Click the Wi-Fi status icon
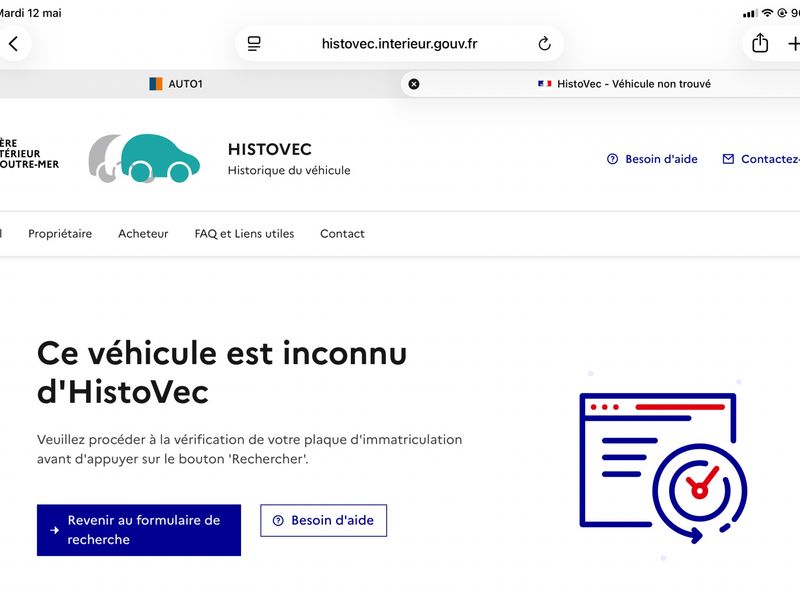Screen dimensions: 800x600 pyautogui.click(x=767, y=13)
